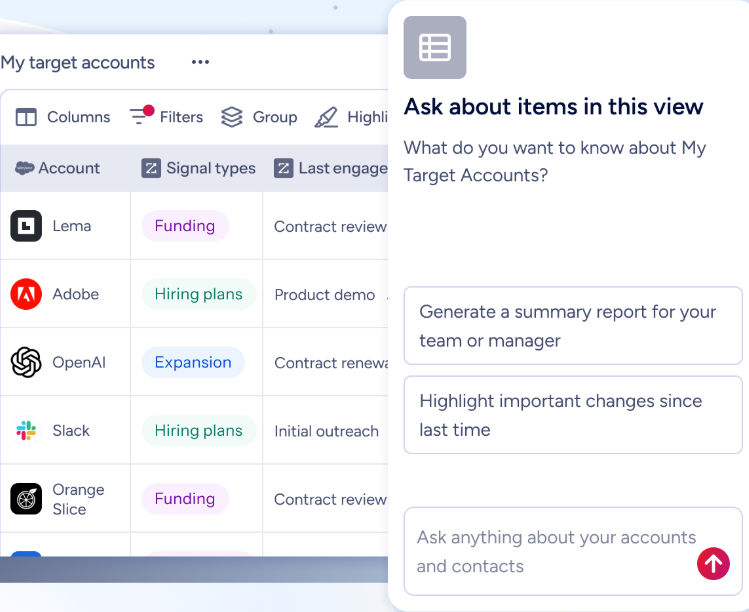Open the three-dot menu beside My target accounts

point(200,62)
